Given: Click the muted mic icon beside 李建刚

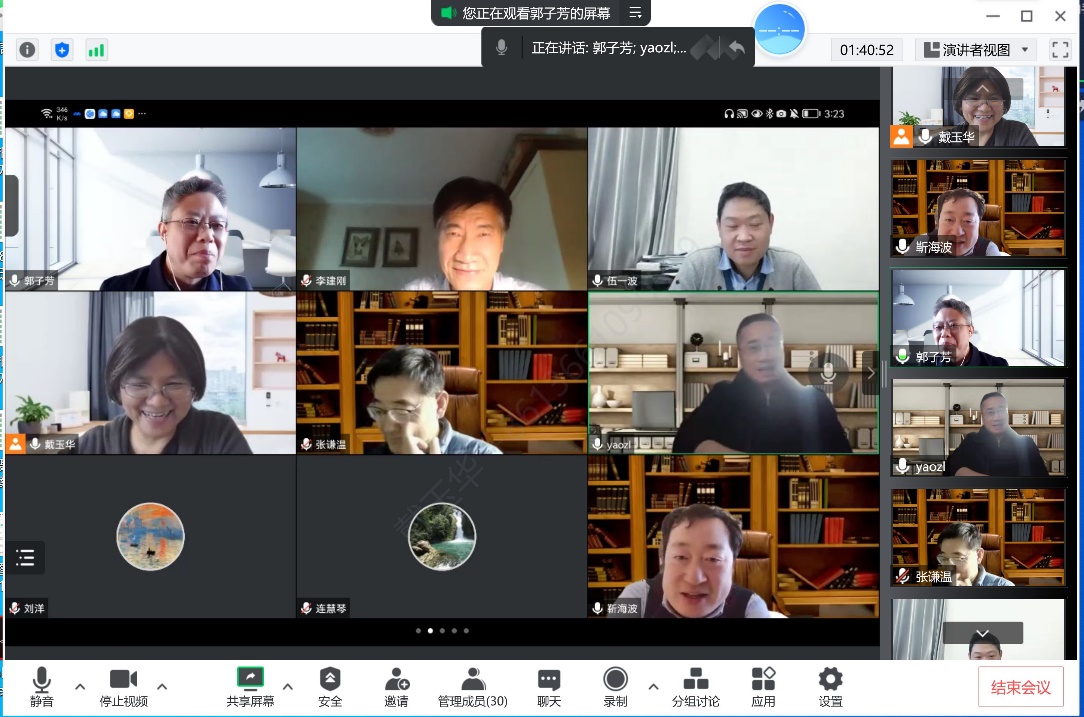Looking at the screenshot, I should (306, 281).
